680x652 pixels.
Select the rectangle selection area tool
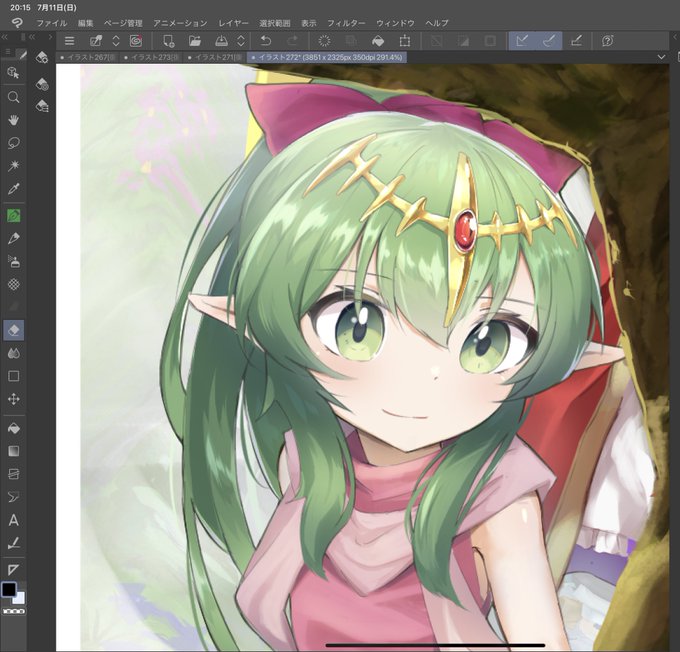13,376
